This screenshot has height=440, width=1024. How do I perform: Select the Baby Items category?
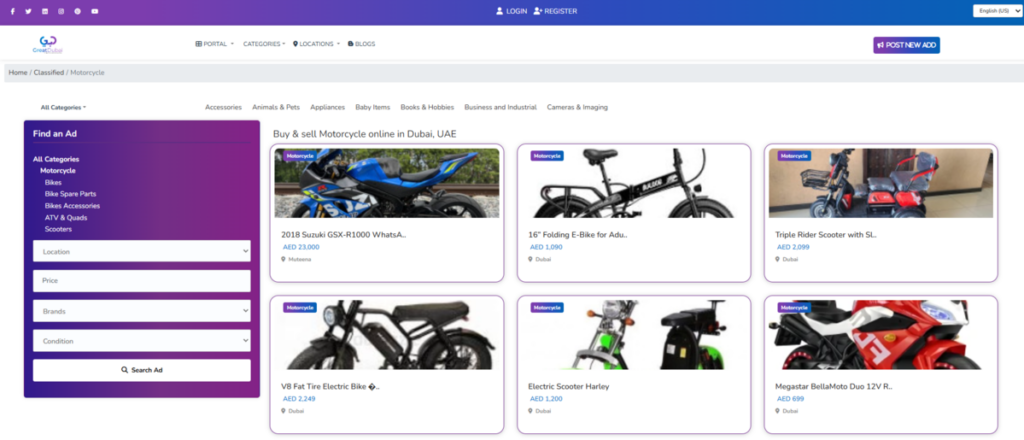pos(373,107)
